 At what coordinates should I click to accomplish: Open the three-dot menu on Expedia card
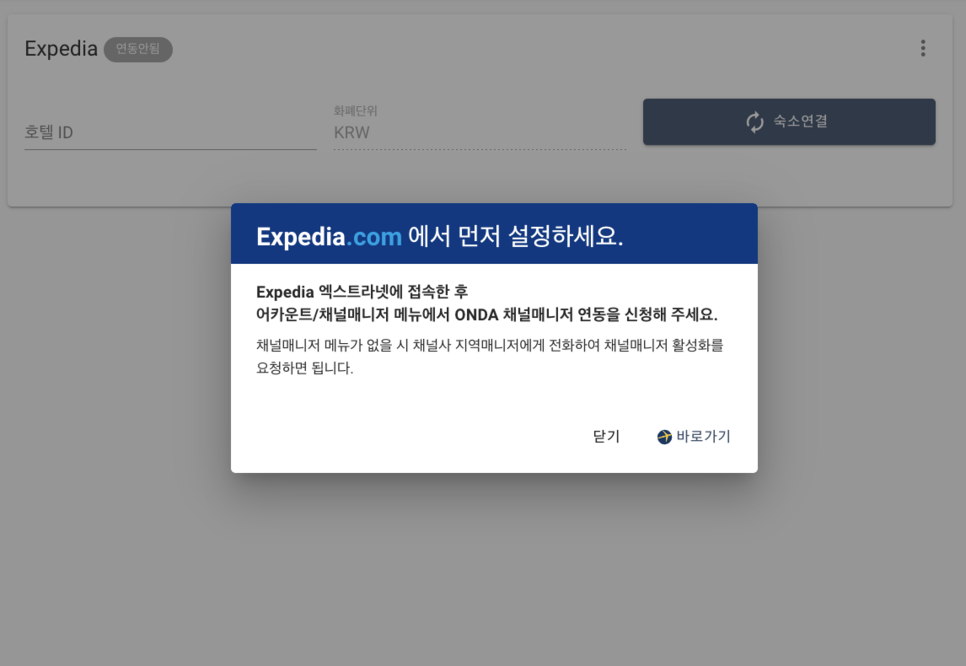[x=922, y=48]
